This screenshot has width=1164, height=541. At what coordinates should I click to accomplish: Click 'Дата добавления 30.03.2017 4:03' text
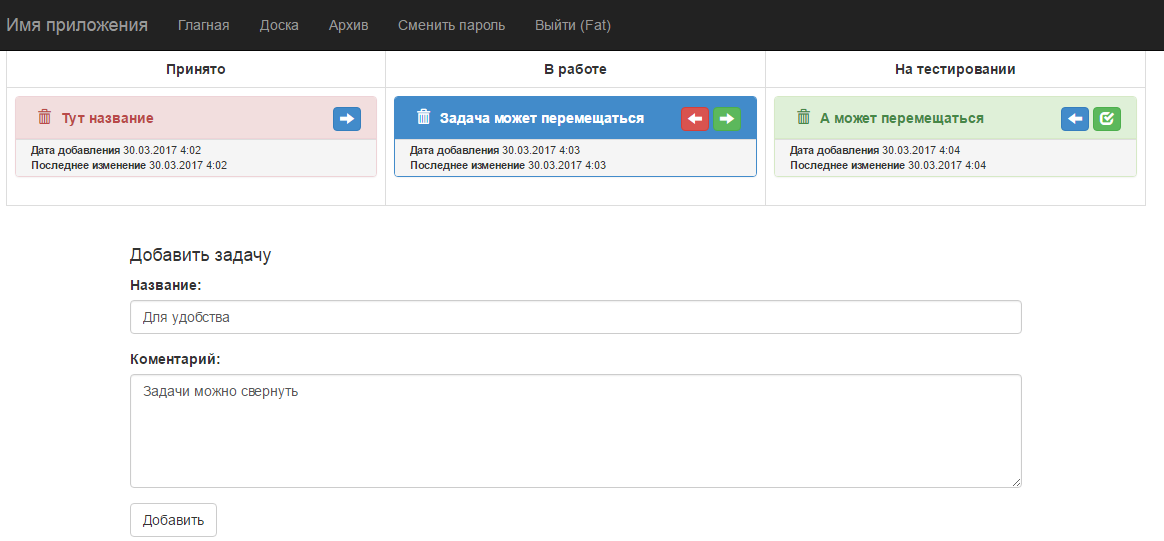pos(495,151)
